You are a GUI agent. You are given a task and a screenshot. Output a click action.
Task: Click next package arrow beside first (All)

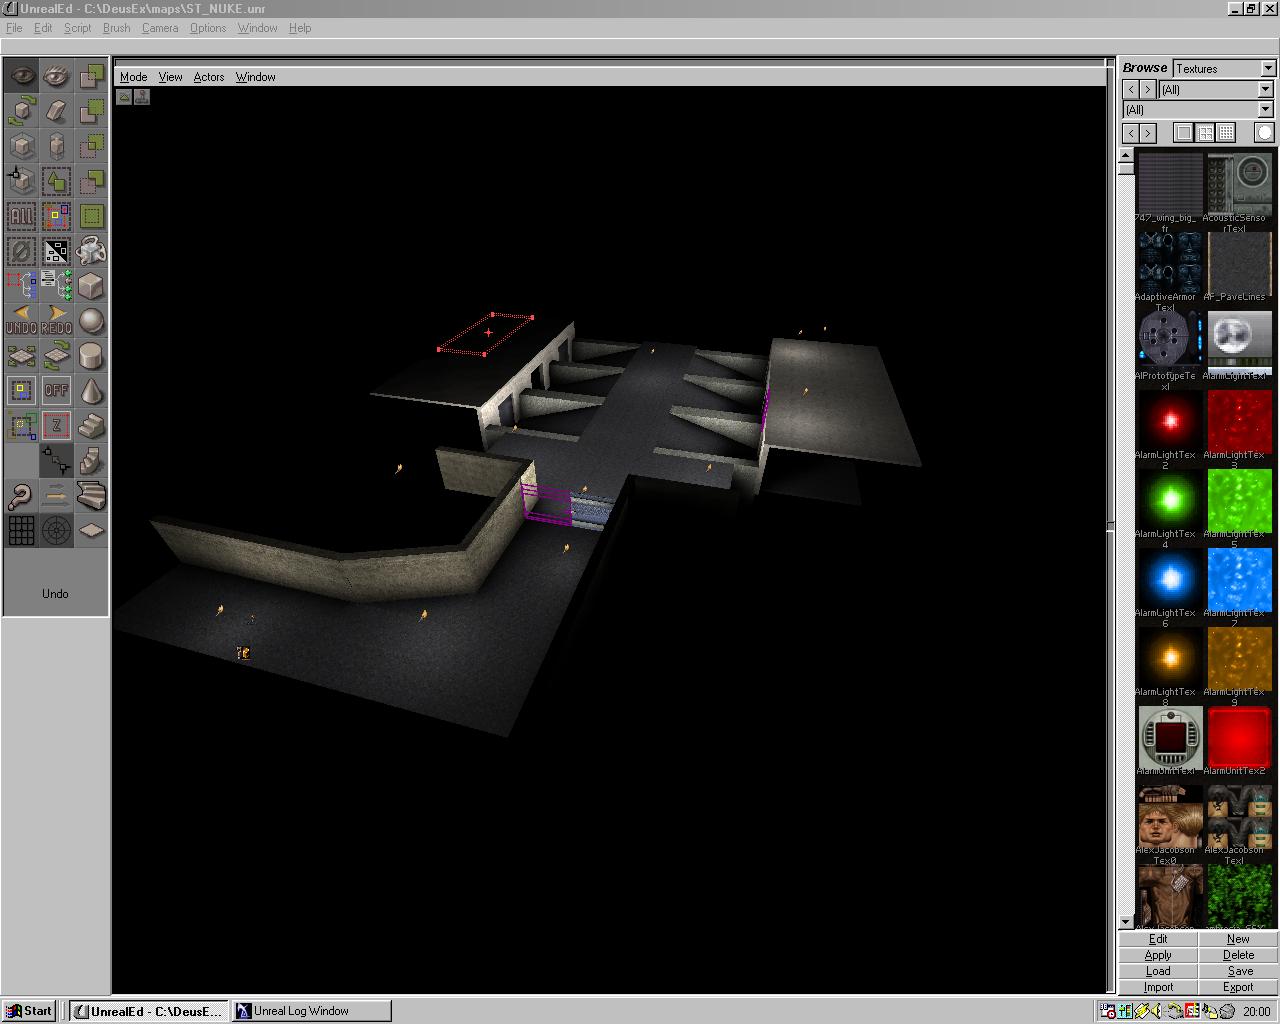pyautogui.click(x=1148, y=89)
